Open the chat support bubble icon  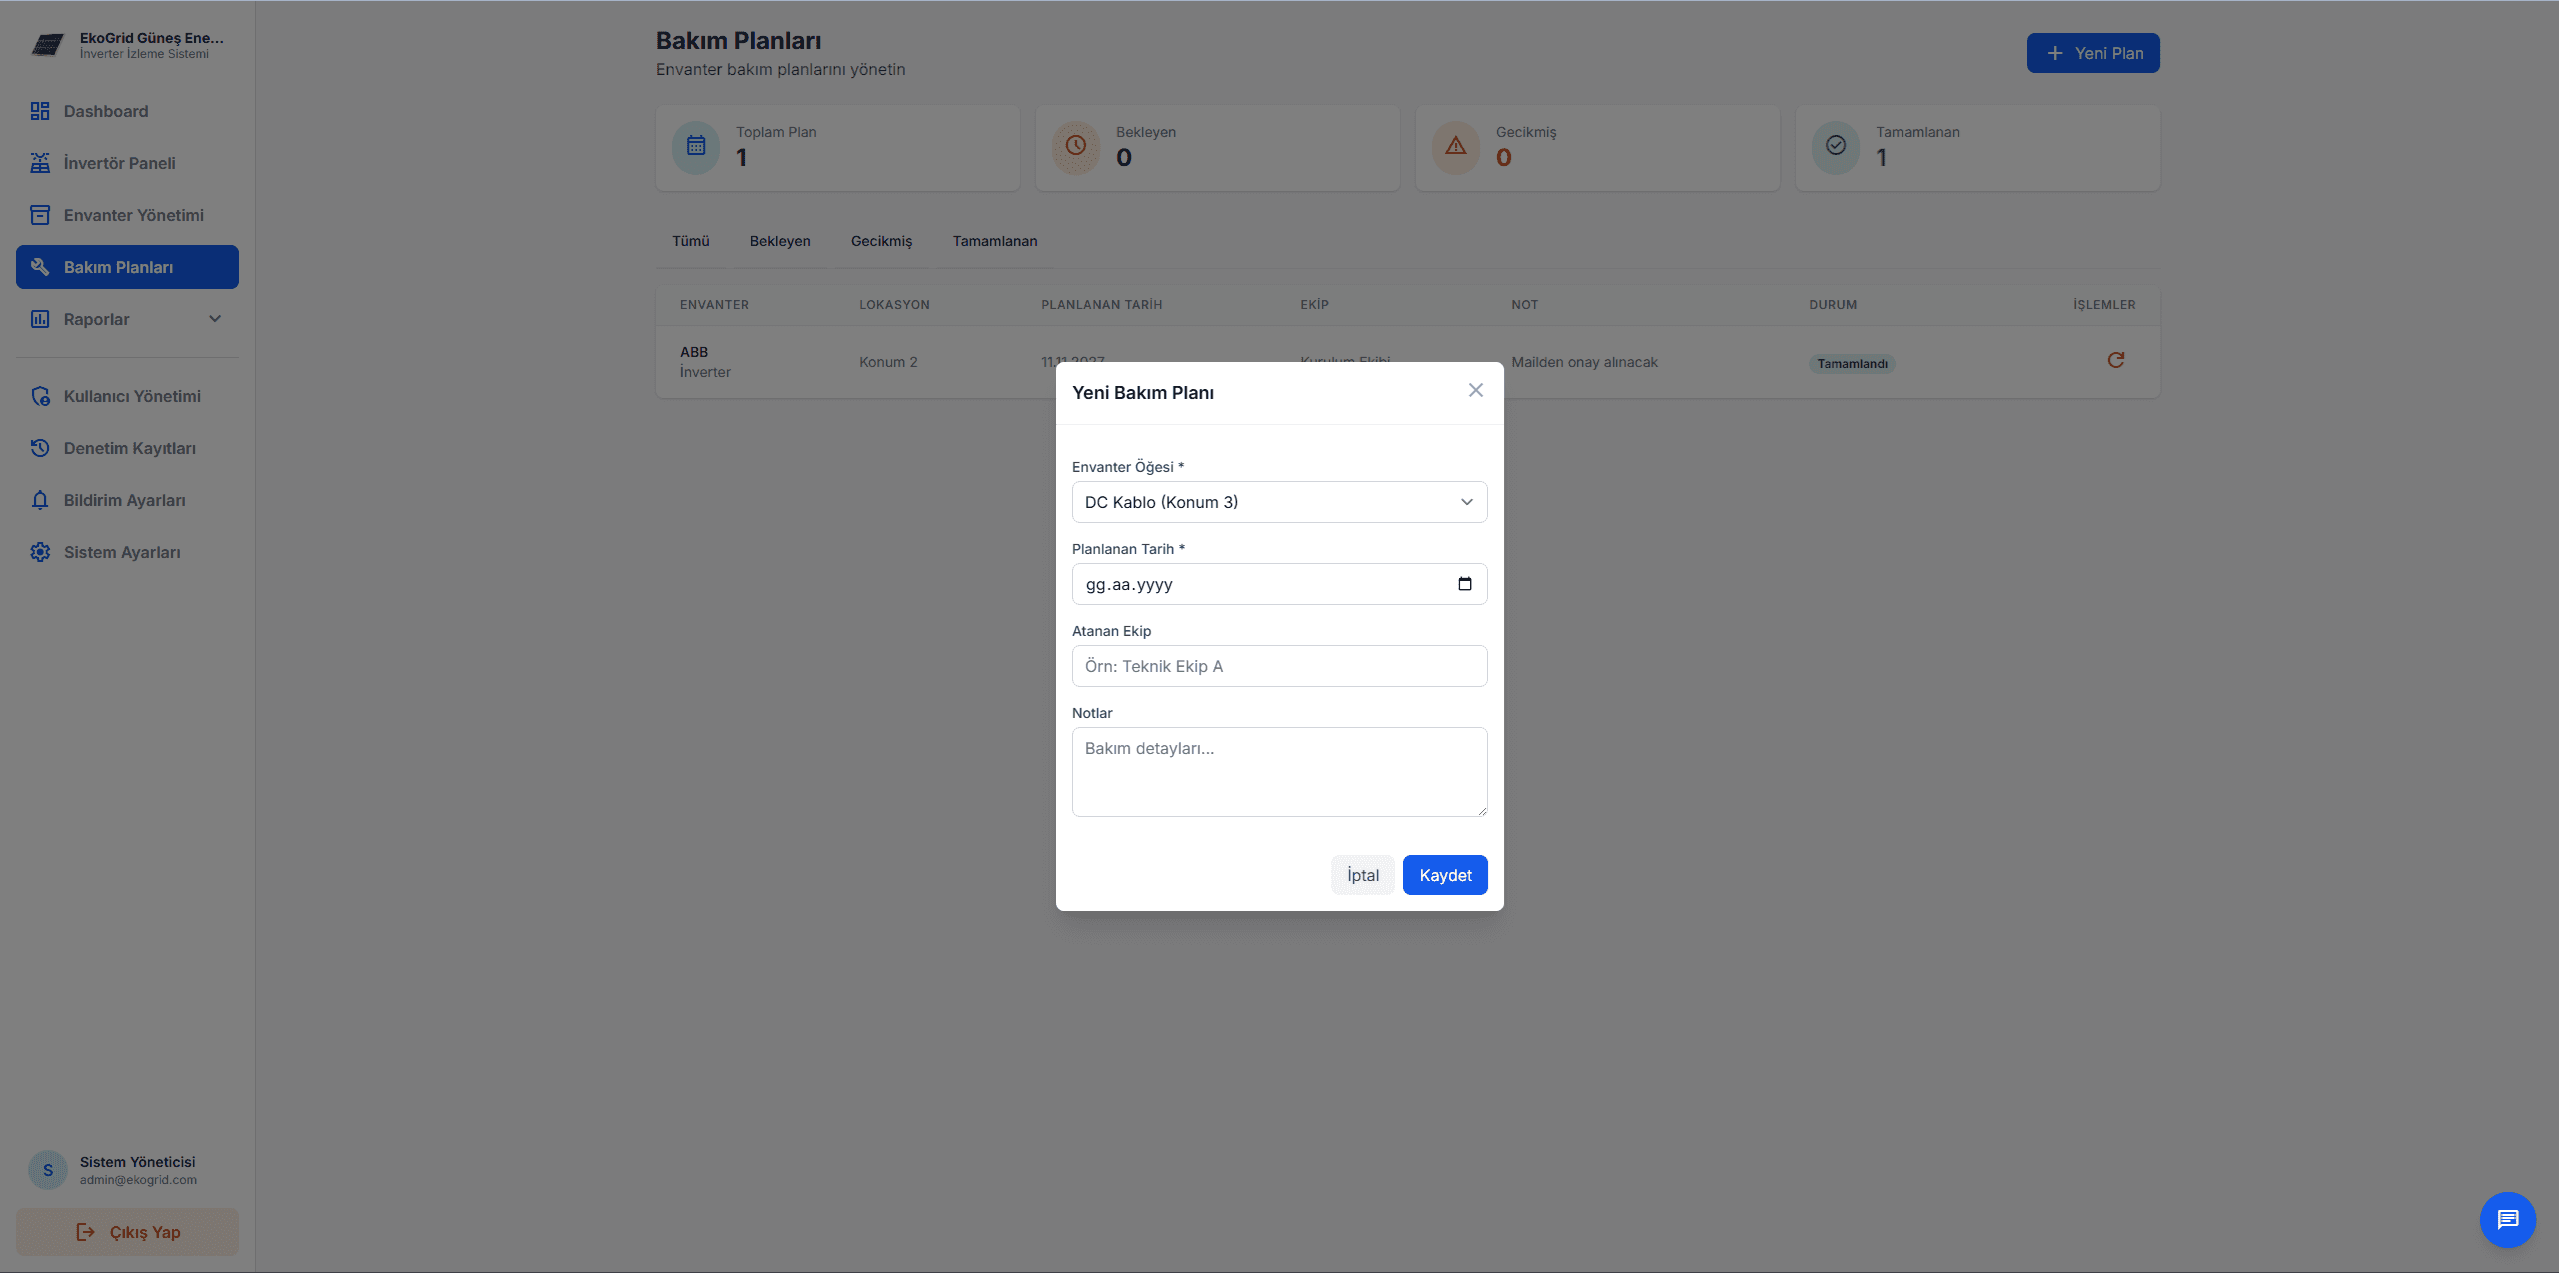coord(2506,1219)
